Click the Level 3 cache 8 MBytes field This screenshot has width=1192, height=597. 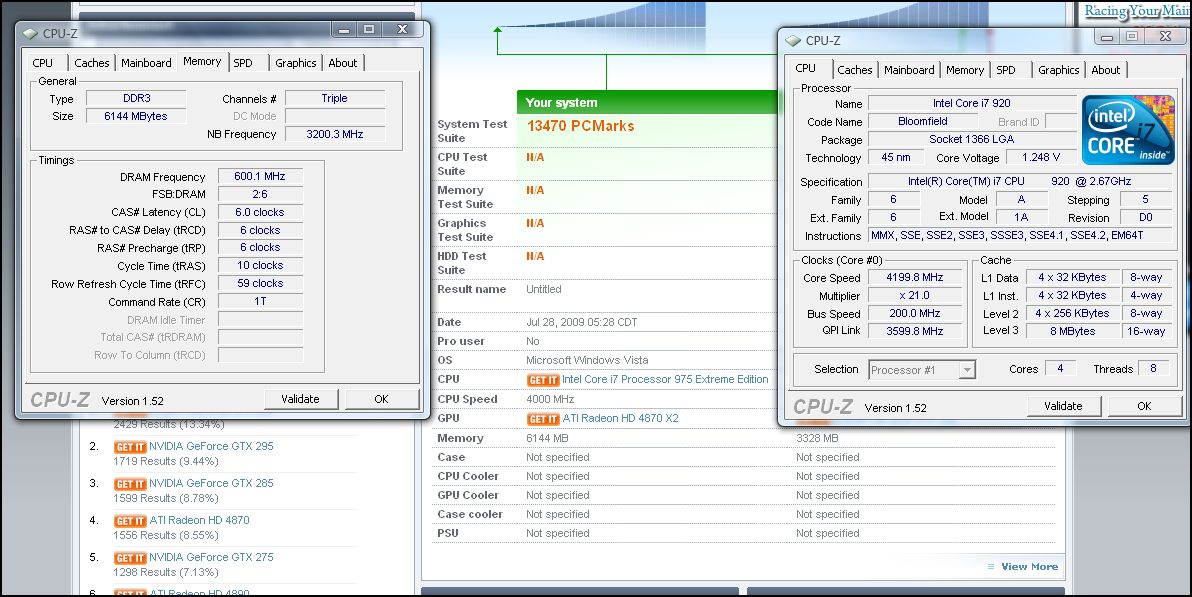pyautogui.click(x=1073, y=331)
